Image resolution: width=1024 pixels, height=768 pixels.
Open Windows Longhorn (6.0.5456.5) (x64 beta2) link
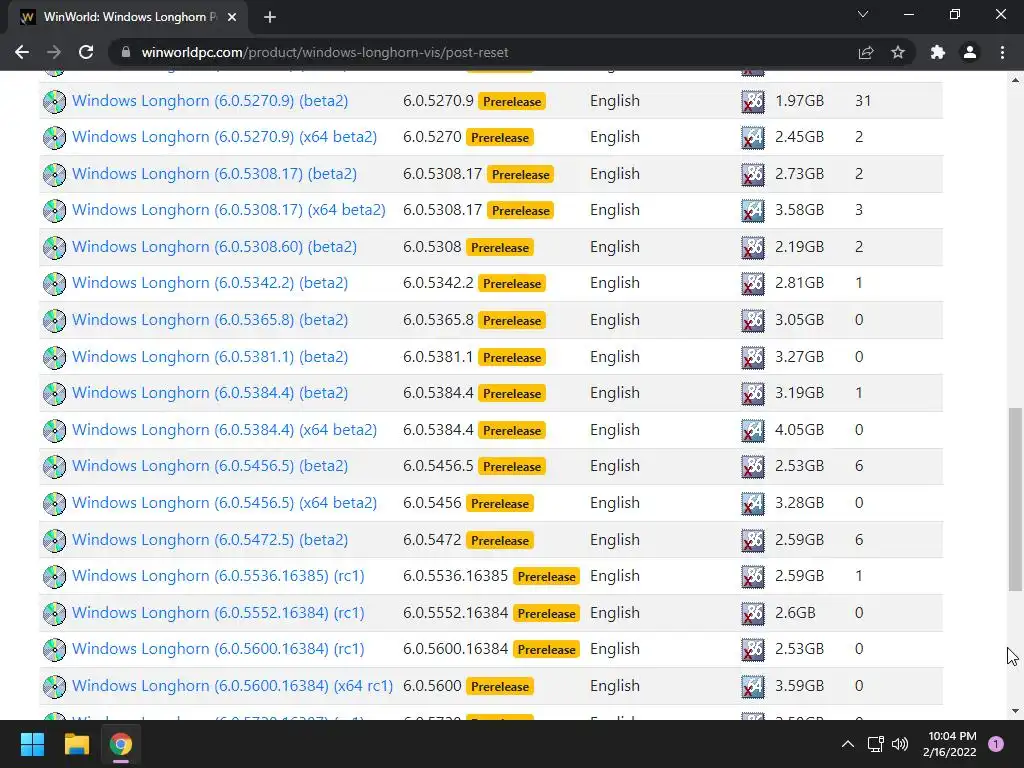[224, 503]
